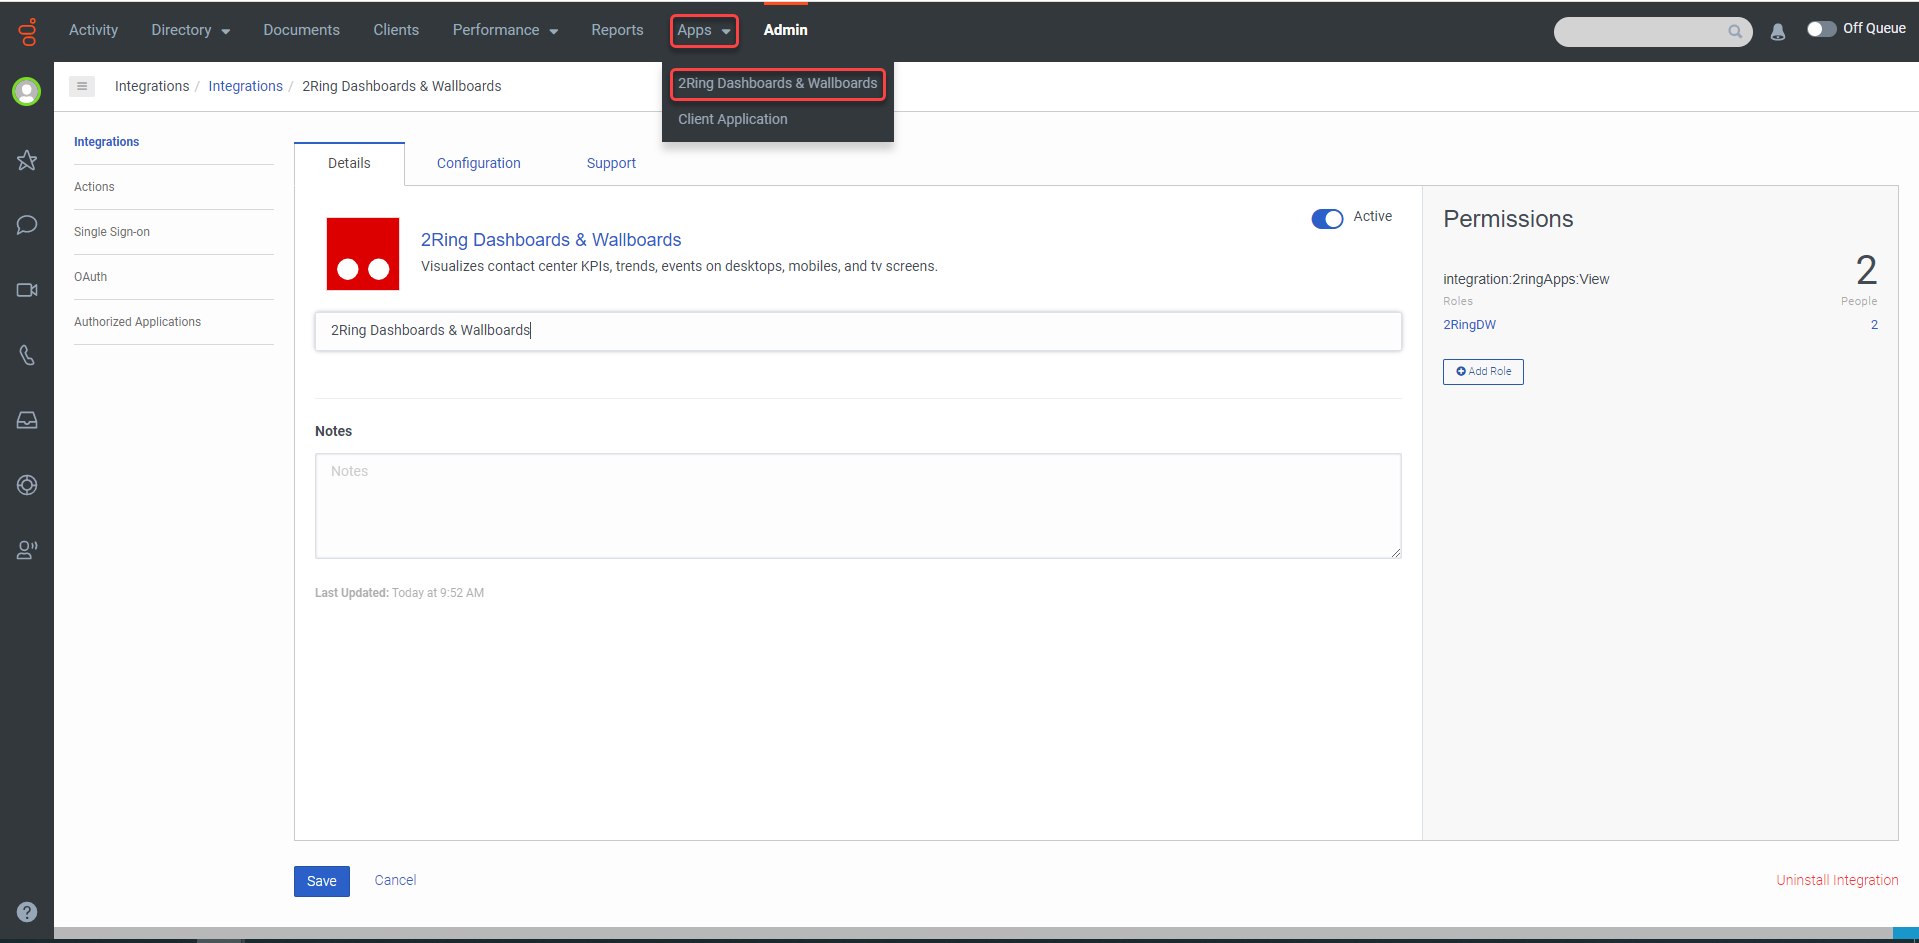1919x943 pixels.
Task: Switch to the Configuration tab
Action: pos(478,163)
